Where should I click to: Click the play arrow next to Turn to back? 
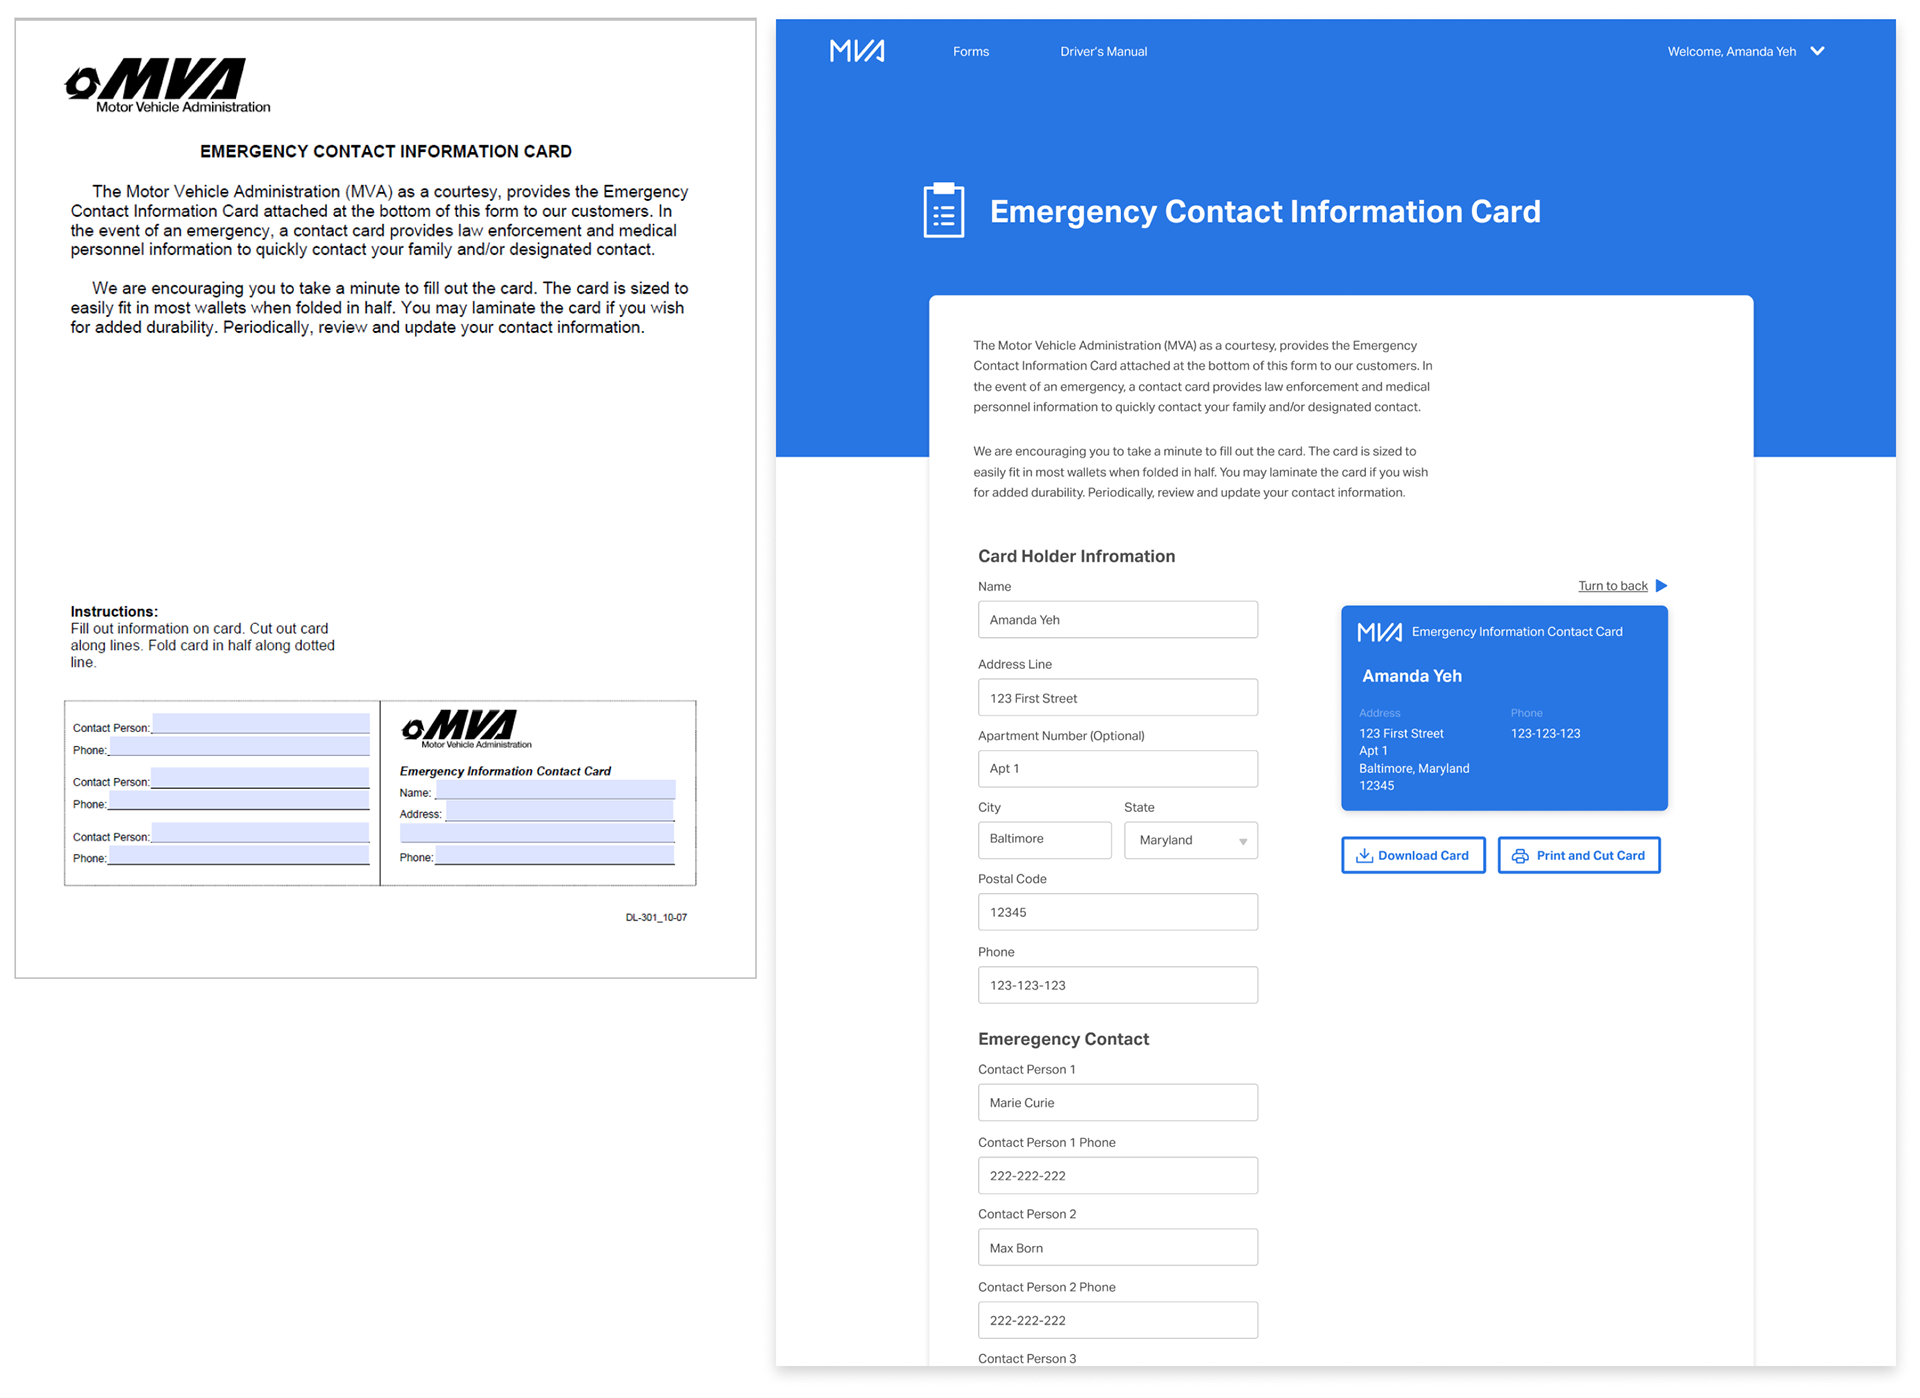pos(1661,586)
